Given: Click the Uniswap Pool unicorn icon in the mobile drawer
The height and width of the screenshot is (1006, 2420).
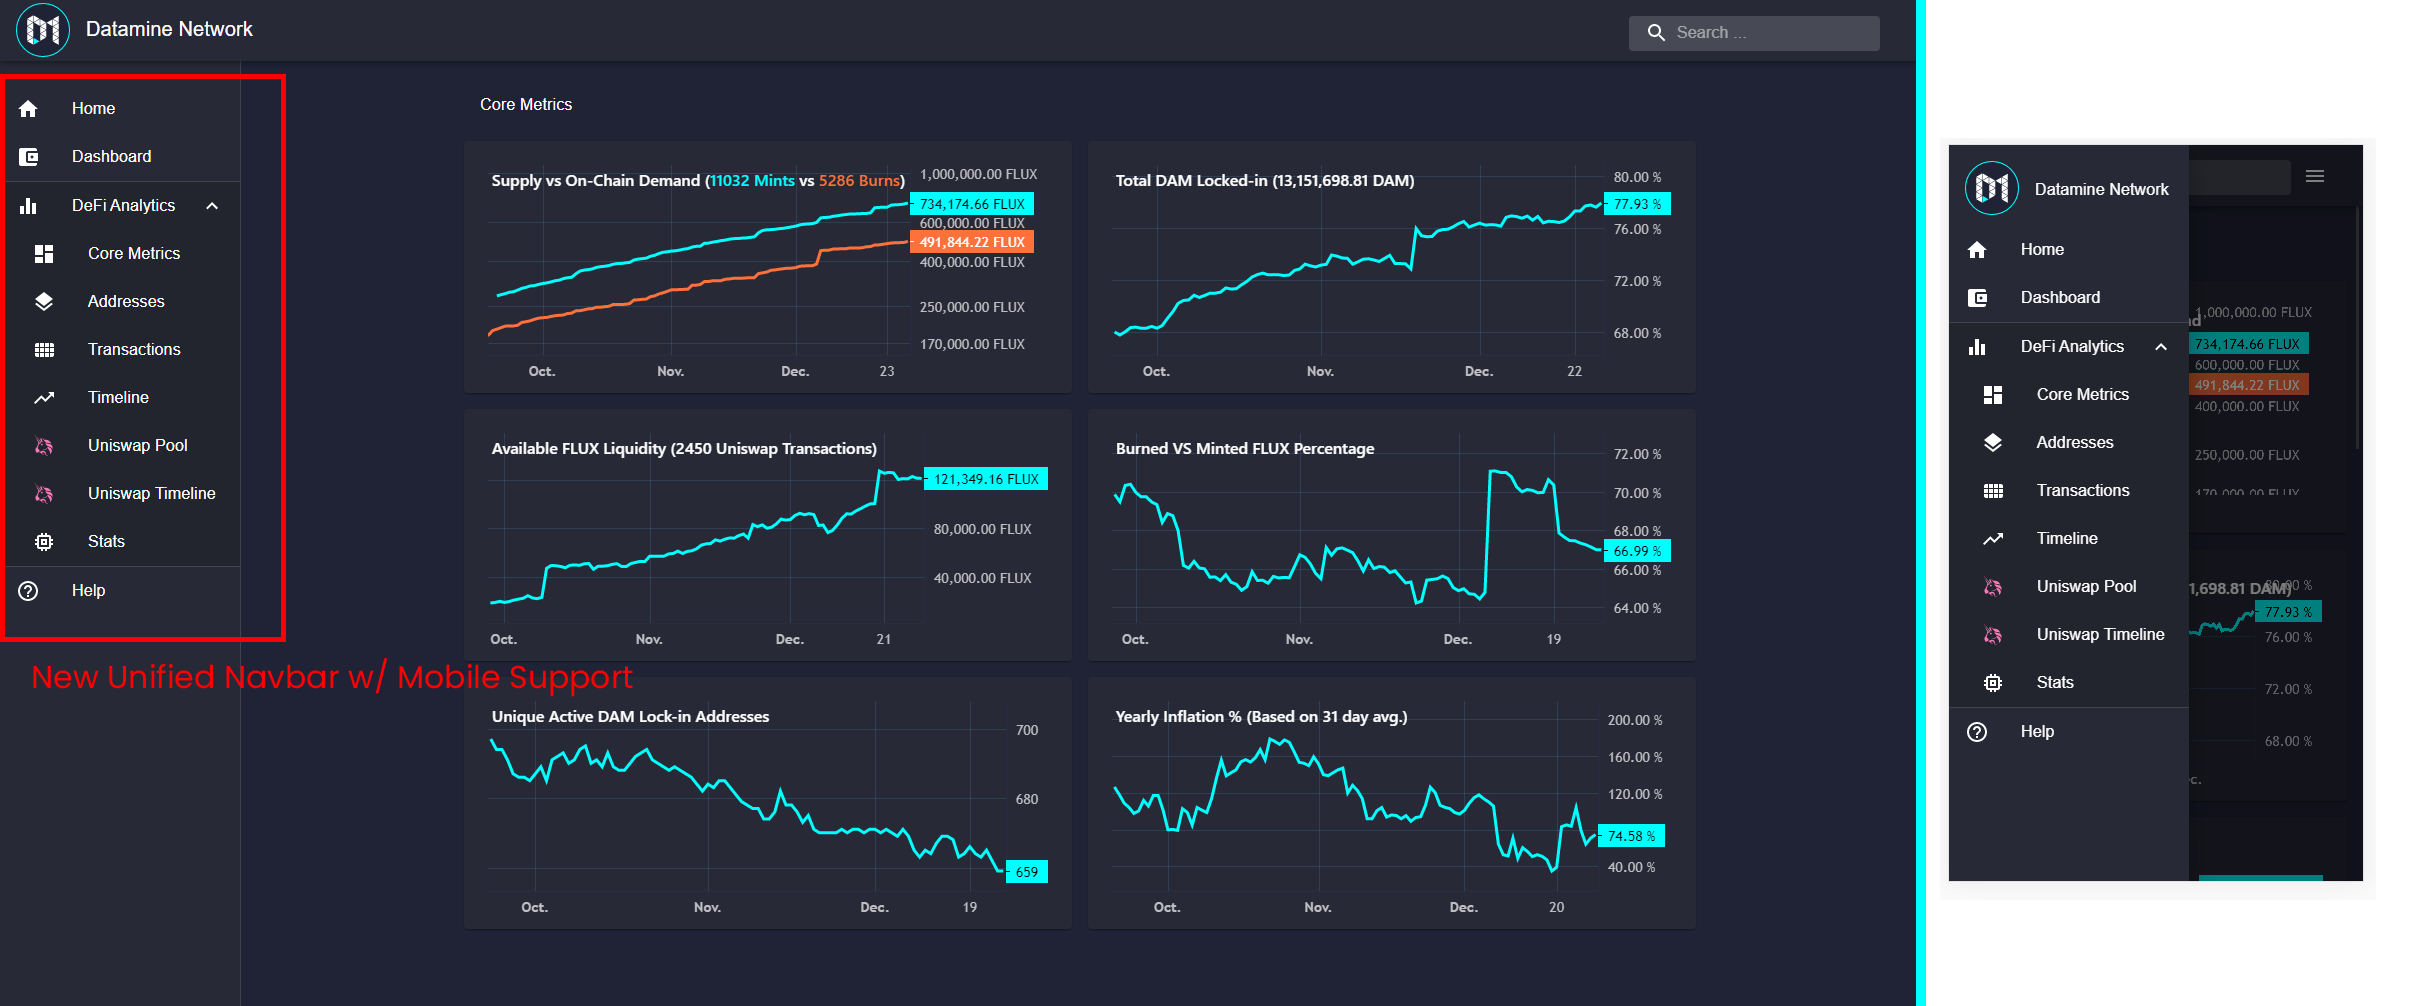Looking at the screenshot, I should coord(1993,587).
